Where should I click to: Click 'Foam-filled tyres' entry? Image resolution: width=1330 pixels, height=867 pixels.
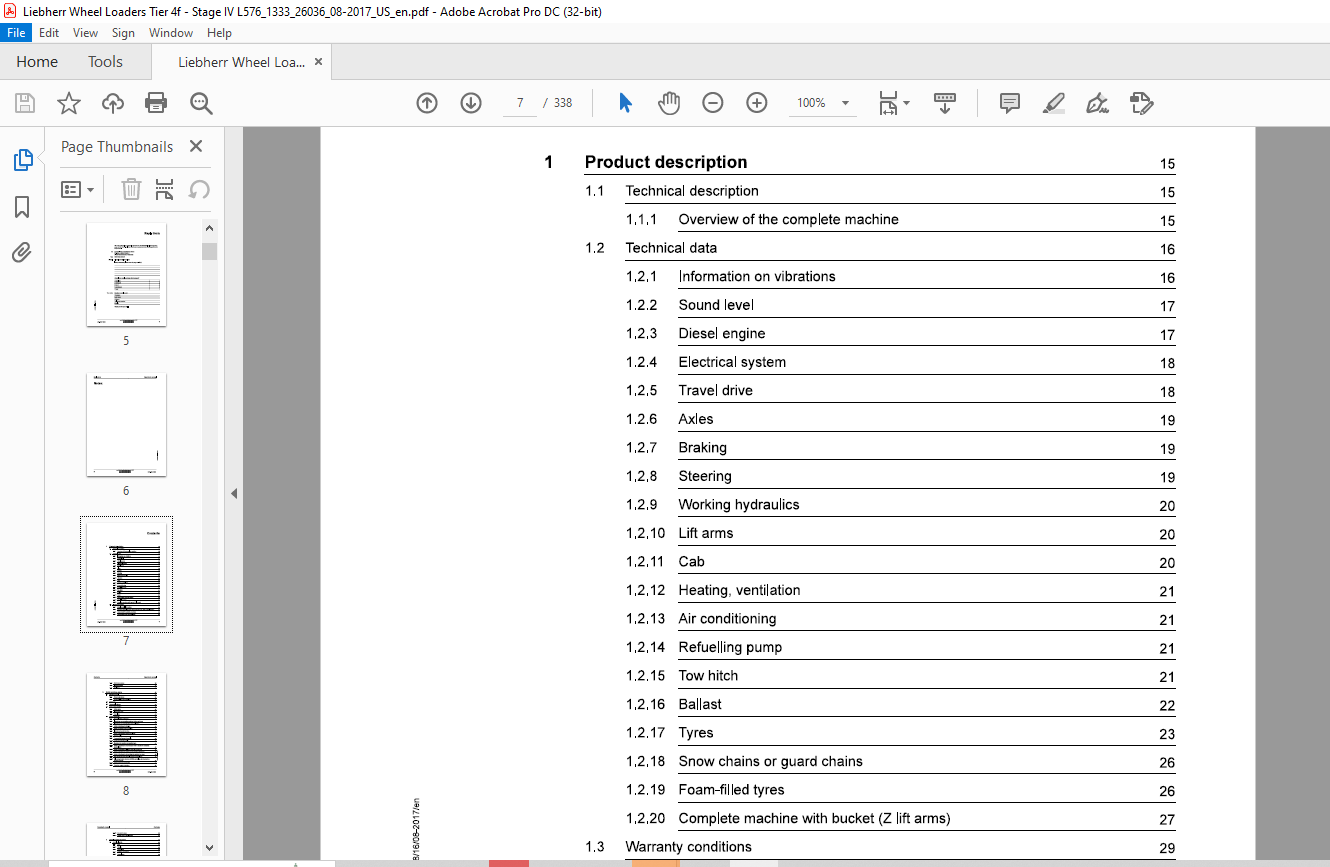731,790
